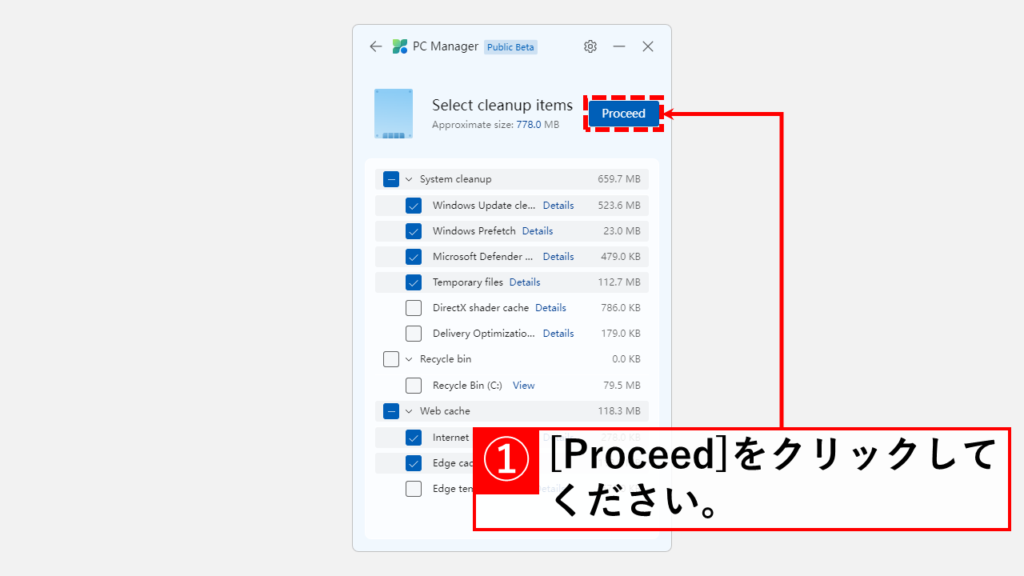Click View link for Recycle Bin (C:)
The width and height of the screenshot is (1024, 576).
pos(523,385)
